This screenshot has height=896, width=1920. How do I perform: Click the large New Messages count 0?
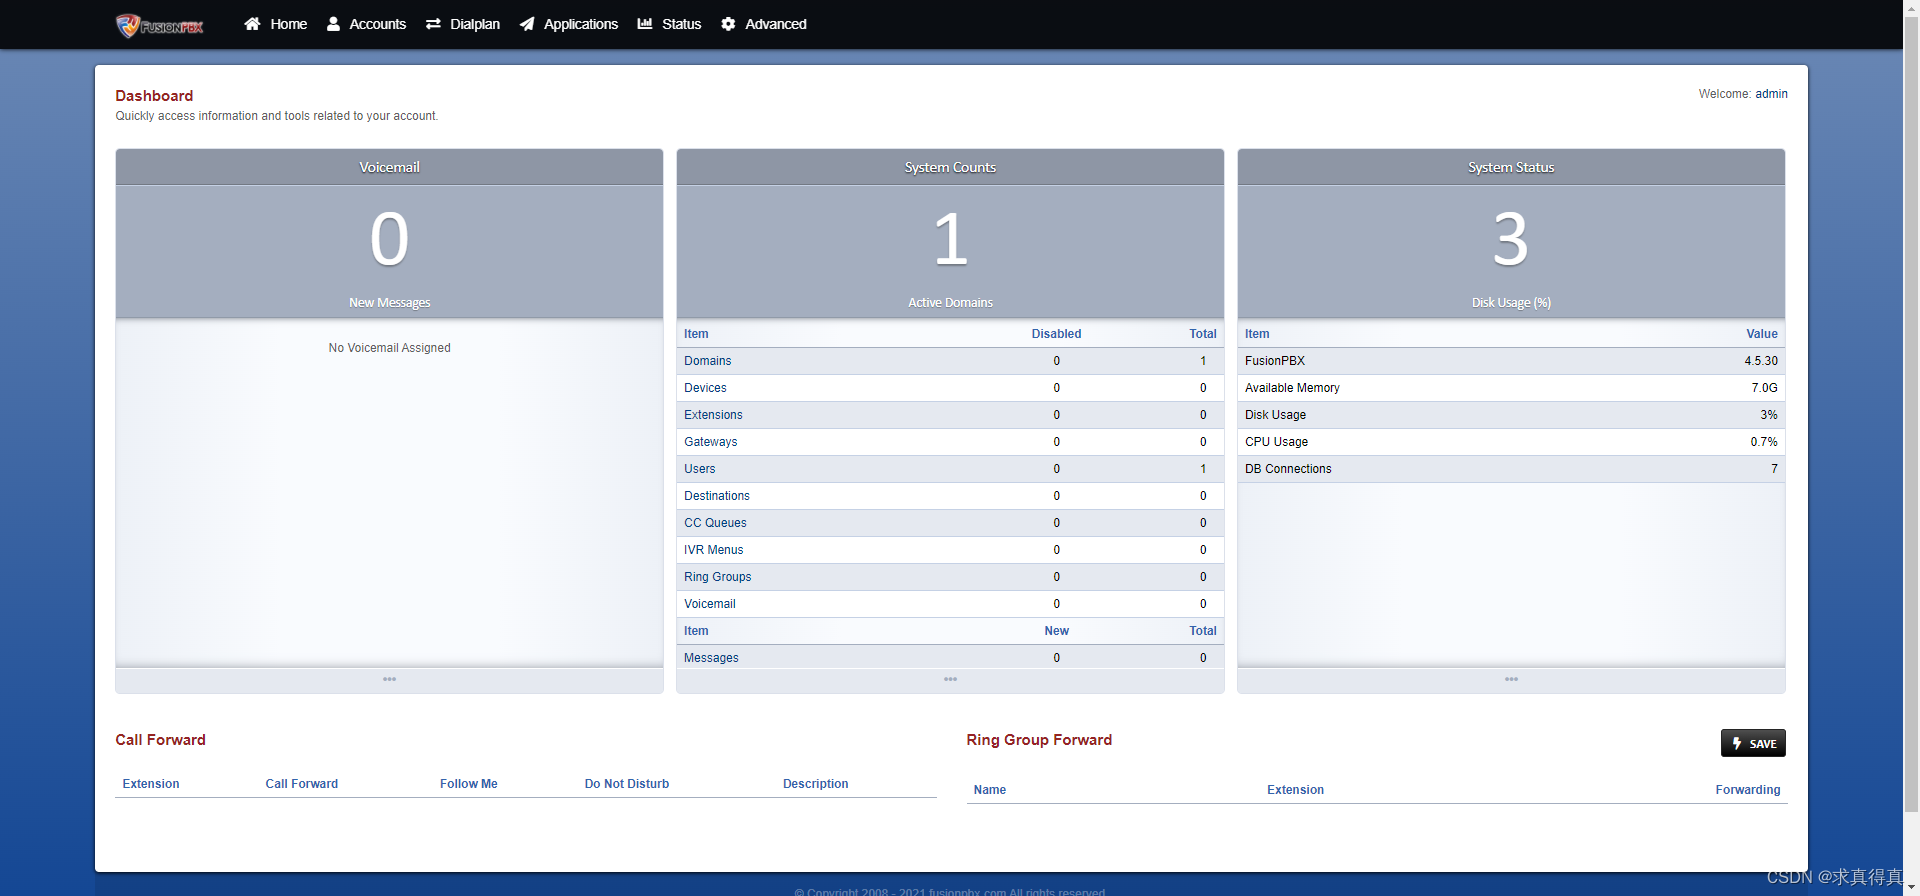(x=389, y=240)
